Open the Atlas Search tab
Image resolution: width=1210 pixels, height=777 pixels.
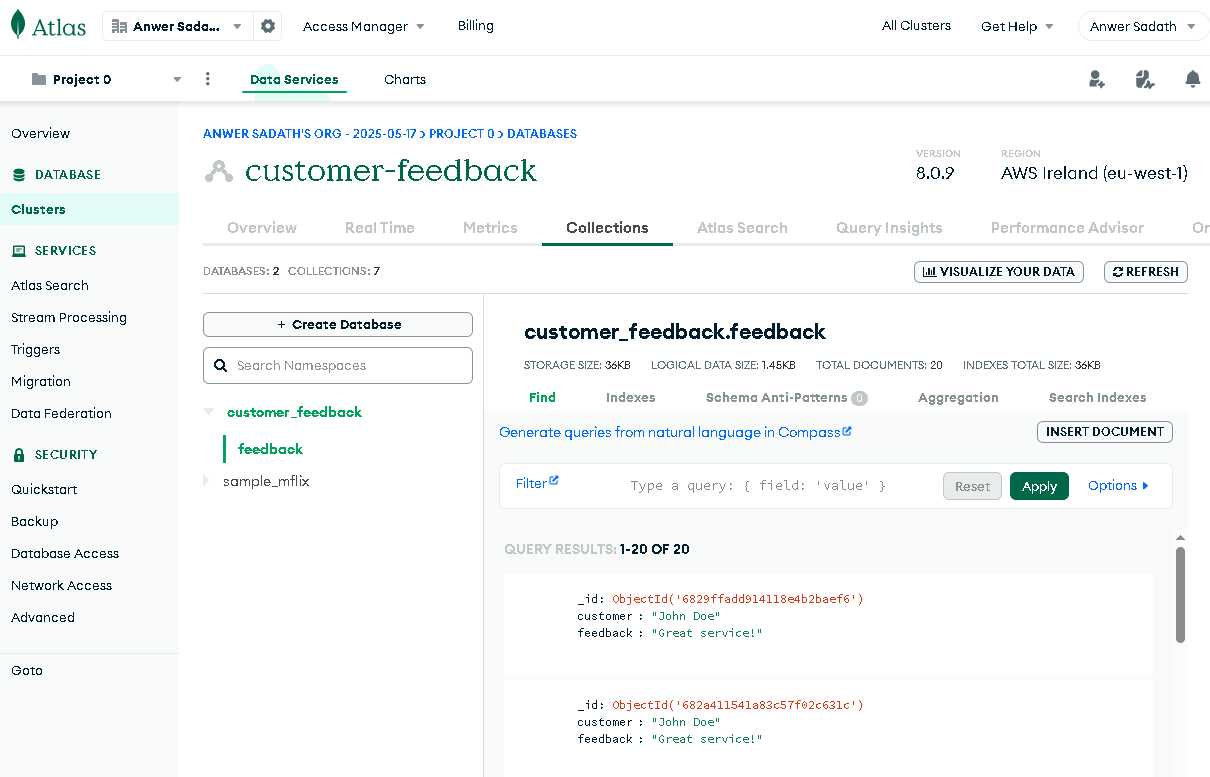click(x=742, y=228)
